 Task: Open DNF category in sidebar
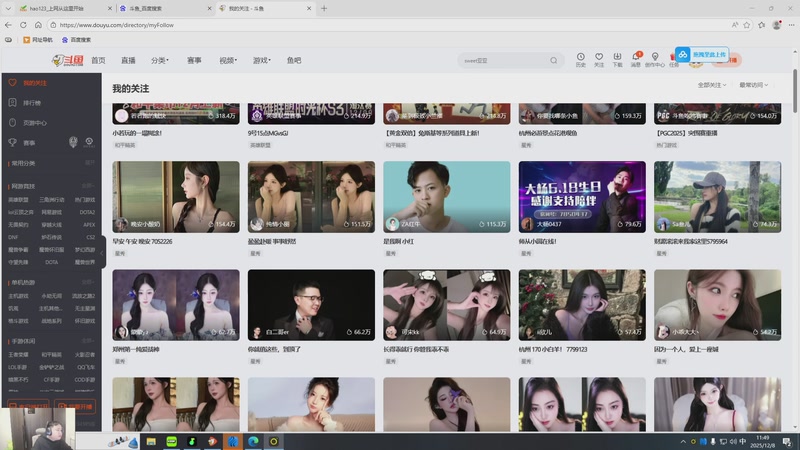click(13, 237)
